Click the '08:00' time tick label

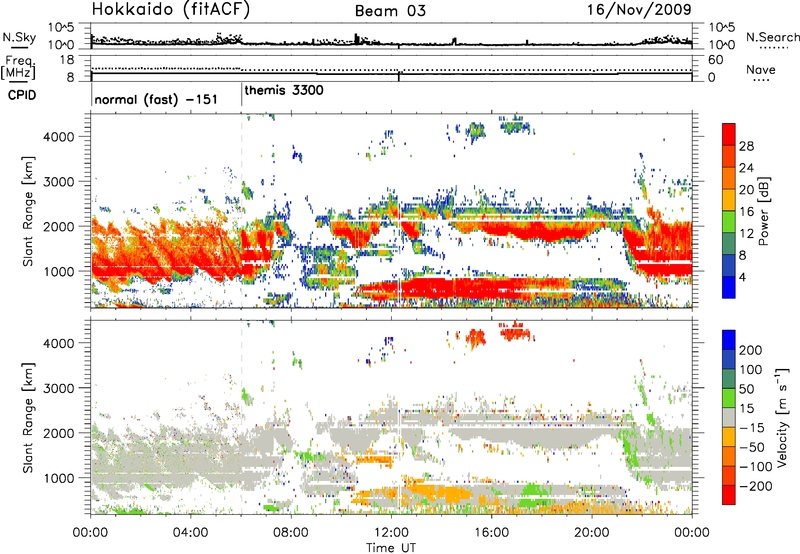click(x=291, y=533)
